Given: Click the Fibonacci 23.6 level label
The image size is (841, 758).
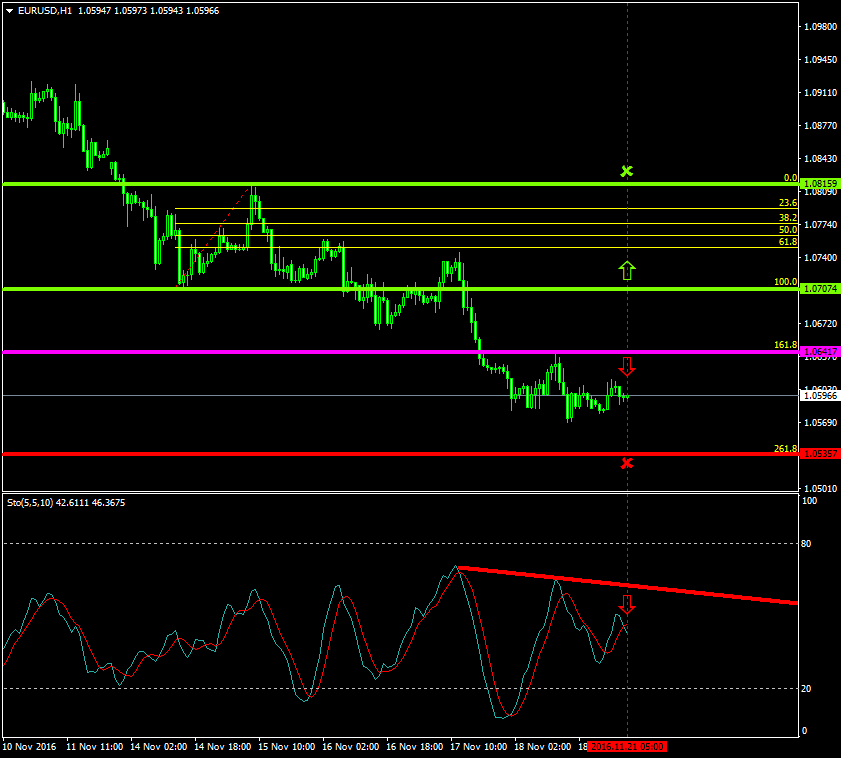Looking at the screenshot, I should click(x=787, y=203).
